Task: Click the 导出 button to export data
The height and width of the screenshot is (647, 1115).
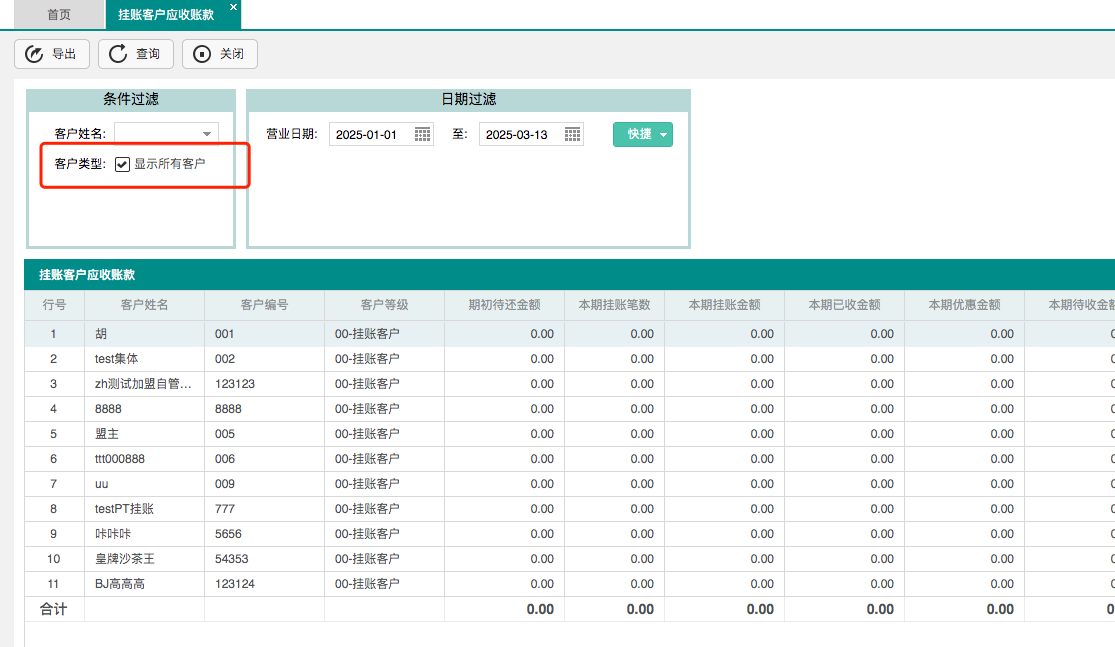Action: point(51,54)
